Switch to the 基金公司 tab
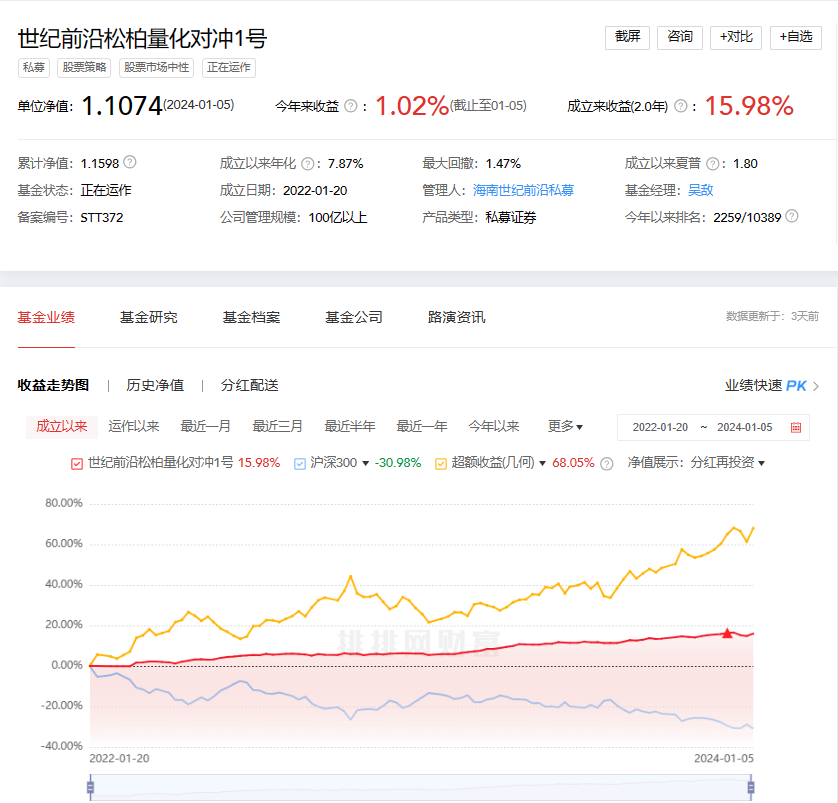 click(x=354, y=317)
